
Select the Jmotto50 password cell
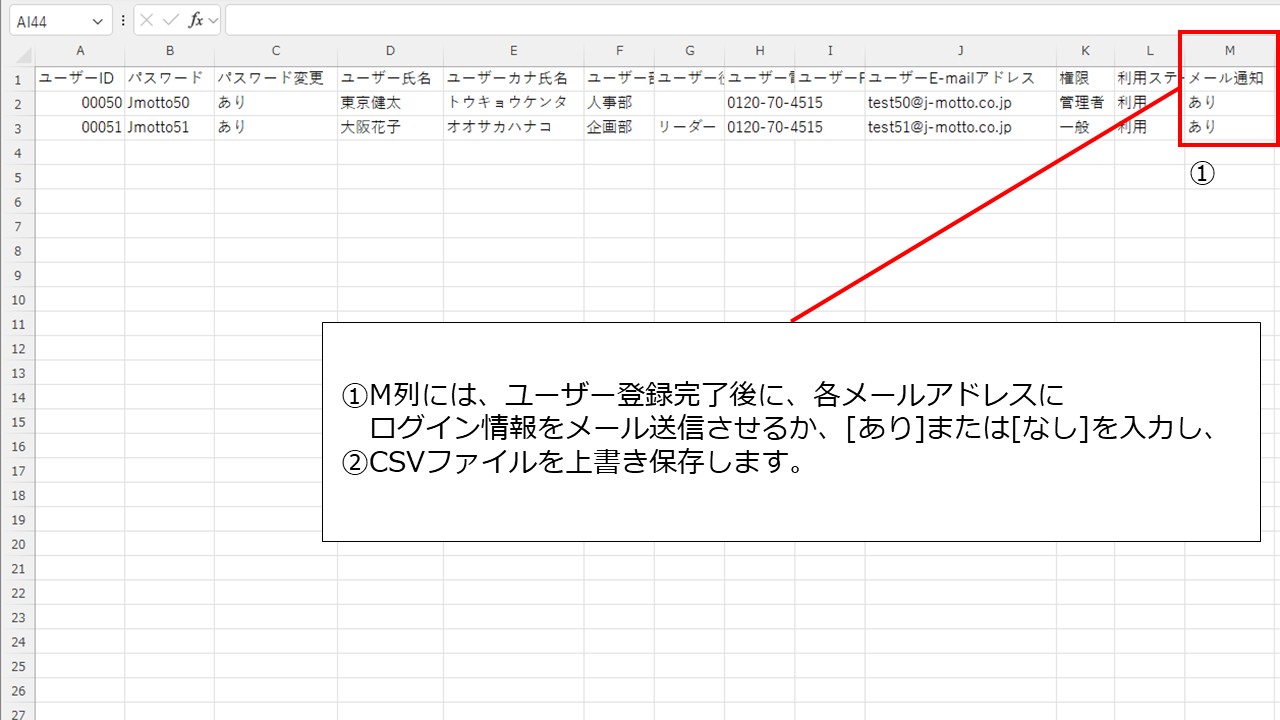click(169, 103)
